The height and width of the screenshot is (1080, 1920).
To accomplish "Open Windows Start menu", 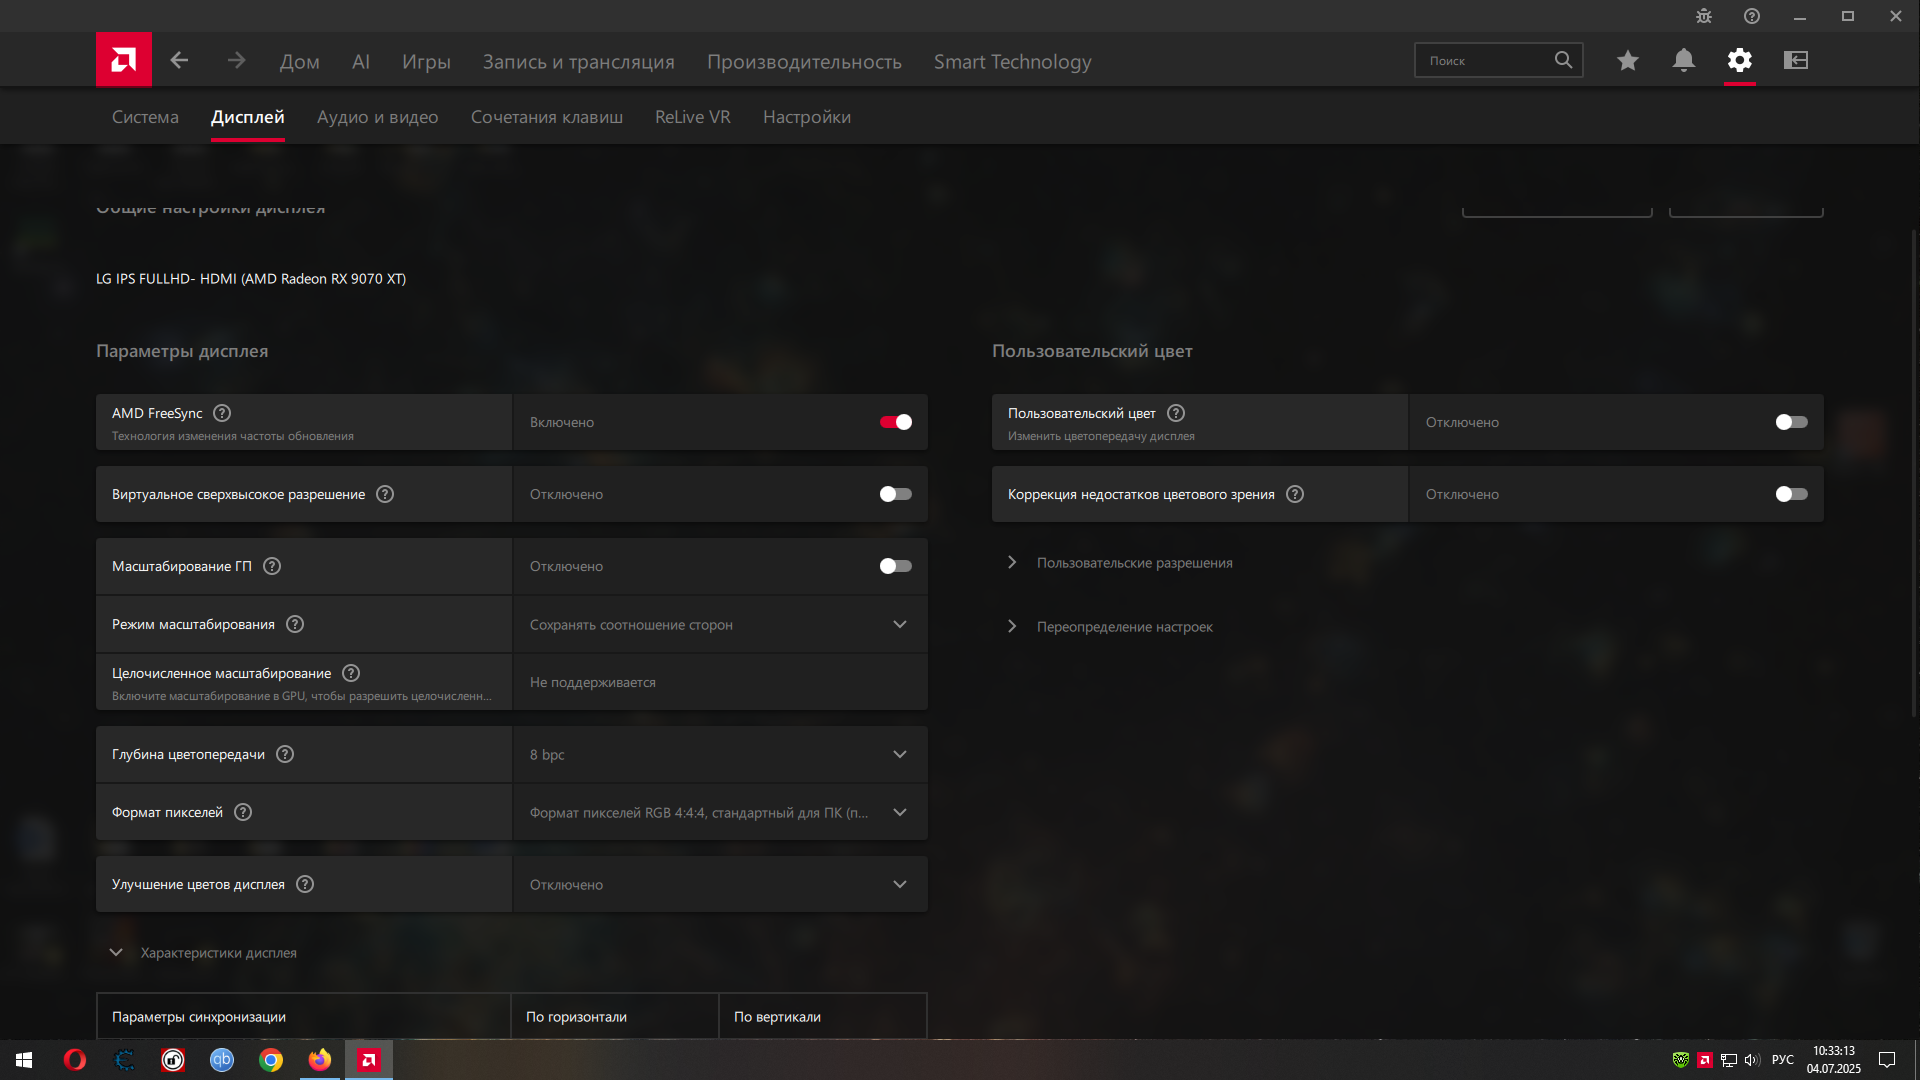I will click(x=24, y=1060).
